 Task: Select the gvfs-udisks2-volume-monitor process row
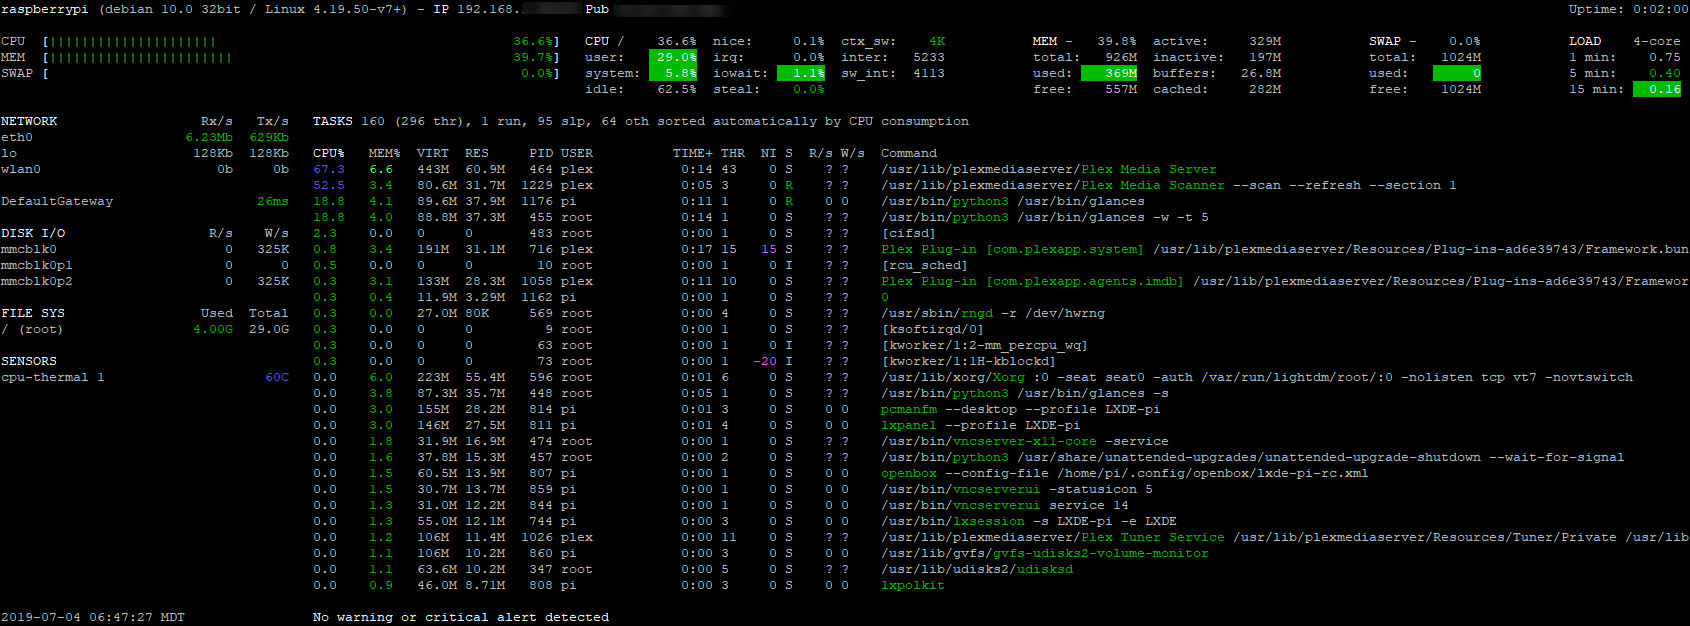(761, 554)
